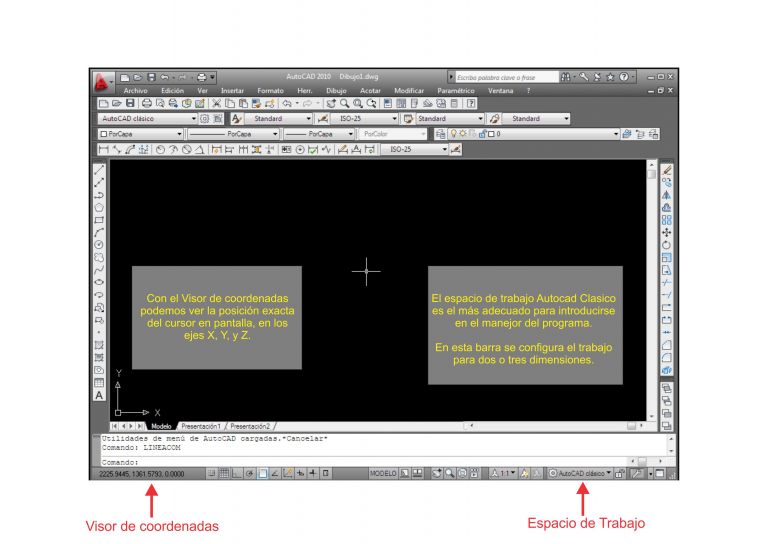Toggle Object Snap Tracking in status bar
770x544 pixels.
(275, 473)
